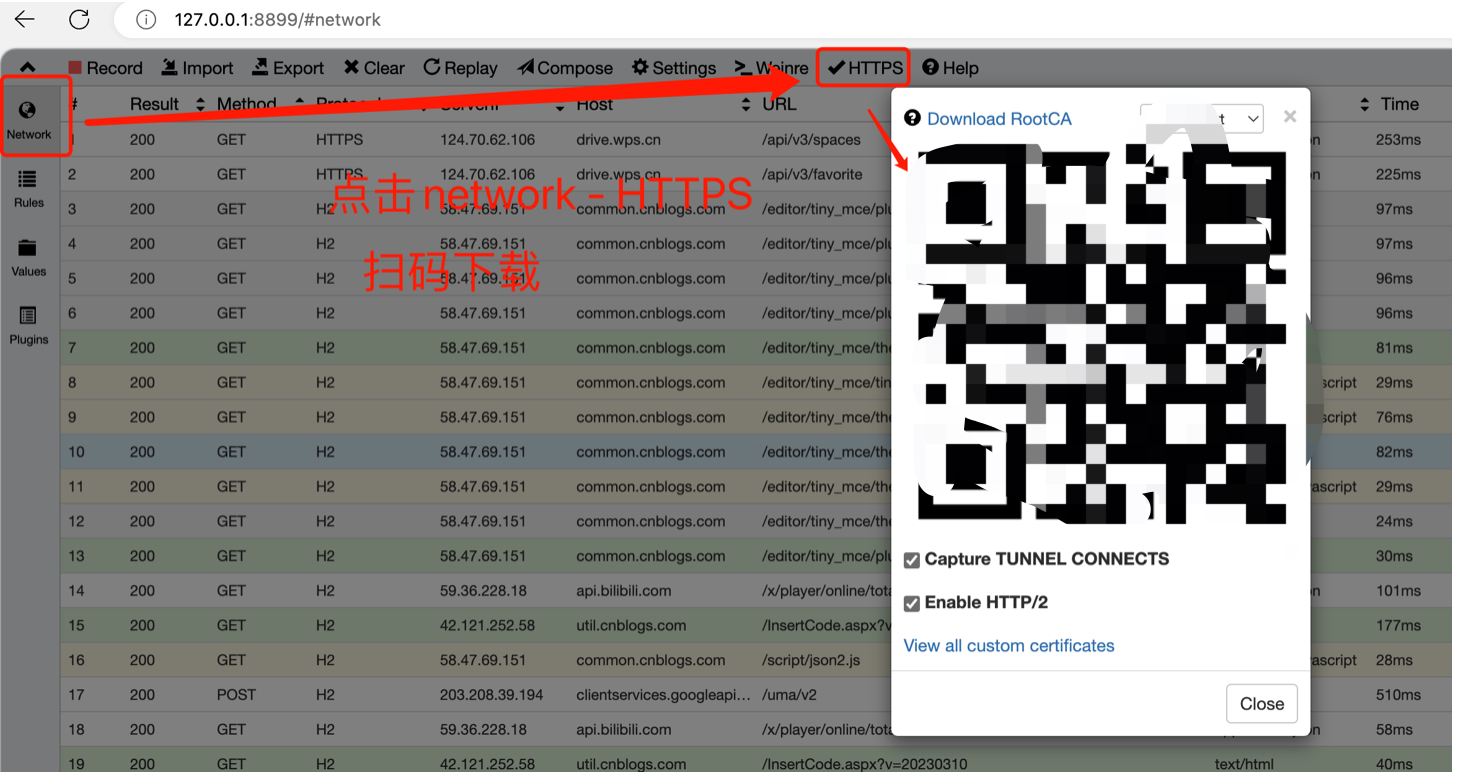Image resolution: width=1464 pixels, height=778 pixels.
Task: Click the site info icon in address bar
Action: [146, 19]
